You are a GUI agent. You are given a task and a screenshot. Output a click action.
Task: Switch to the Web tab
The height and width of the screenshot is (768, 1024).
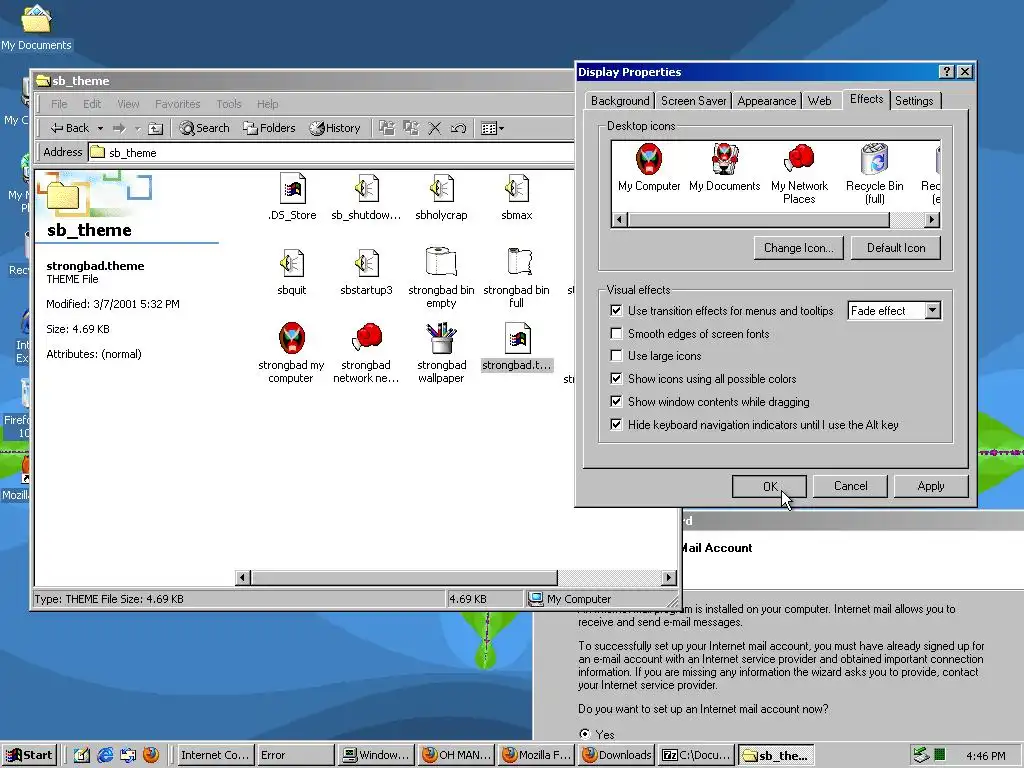point(820,101)
